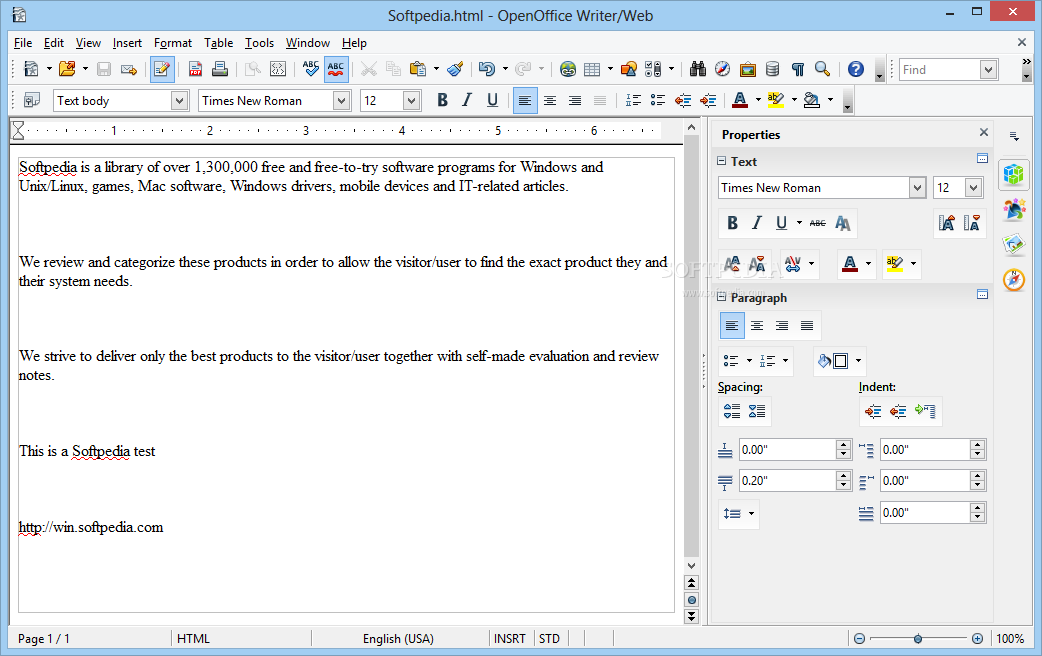Collapse the Paragraph section in Properties
Screen dimensions: 1042x656
pyautogui.click(x=721, y=297)
